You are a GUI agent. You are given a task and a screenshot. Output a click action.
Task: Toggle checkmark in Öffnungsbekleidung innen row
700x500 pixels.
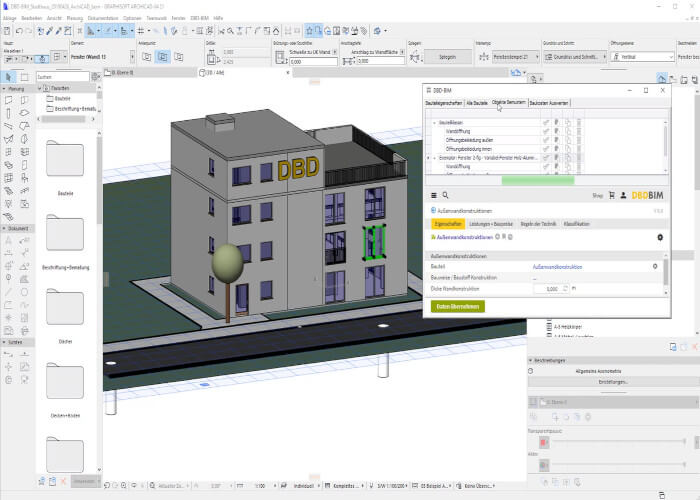546,149
